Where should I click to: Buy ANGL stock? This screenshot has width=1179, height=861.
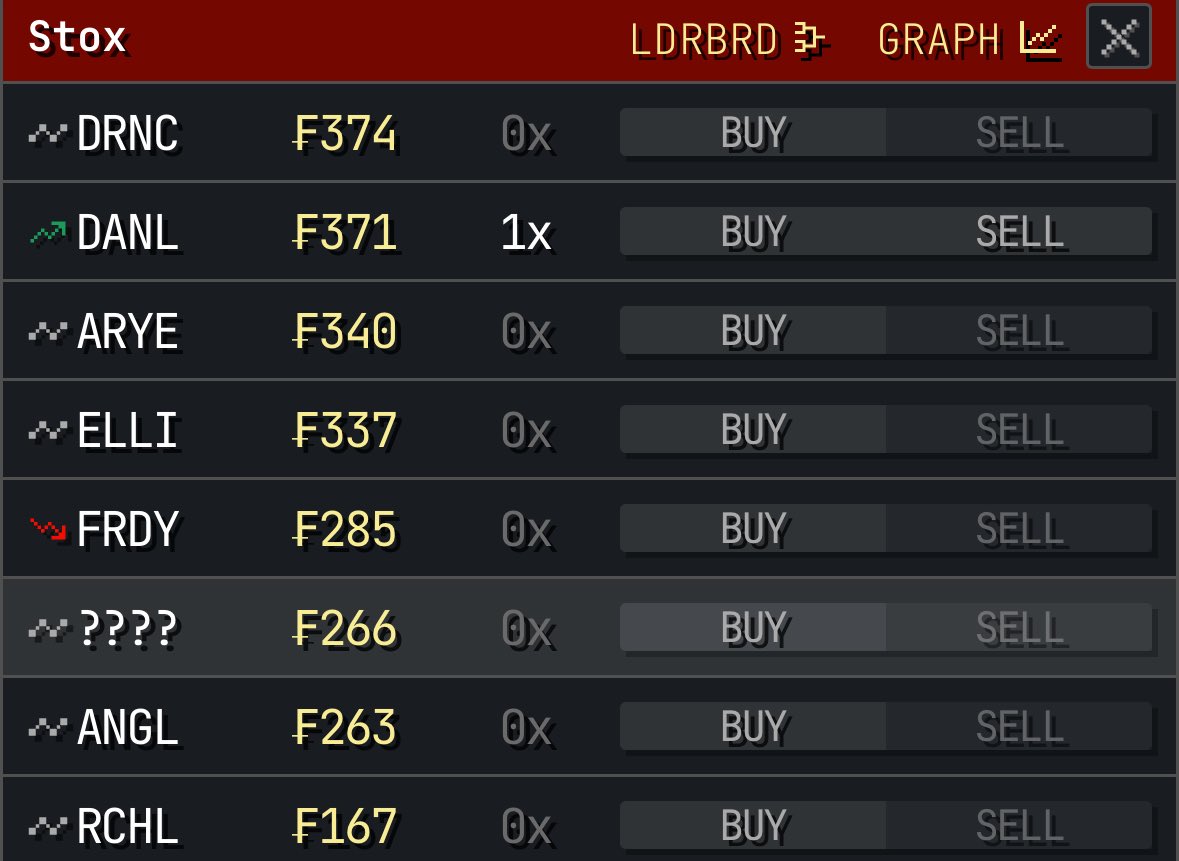pos(753,726)
